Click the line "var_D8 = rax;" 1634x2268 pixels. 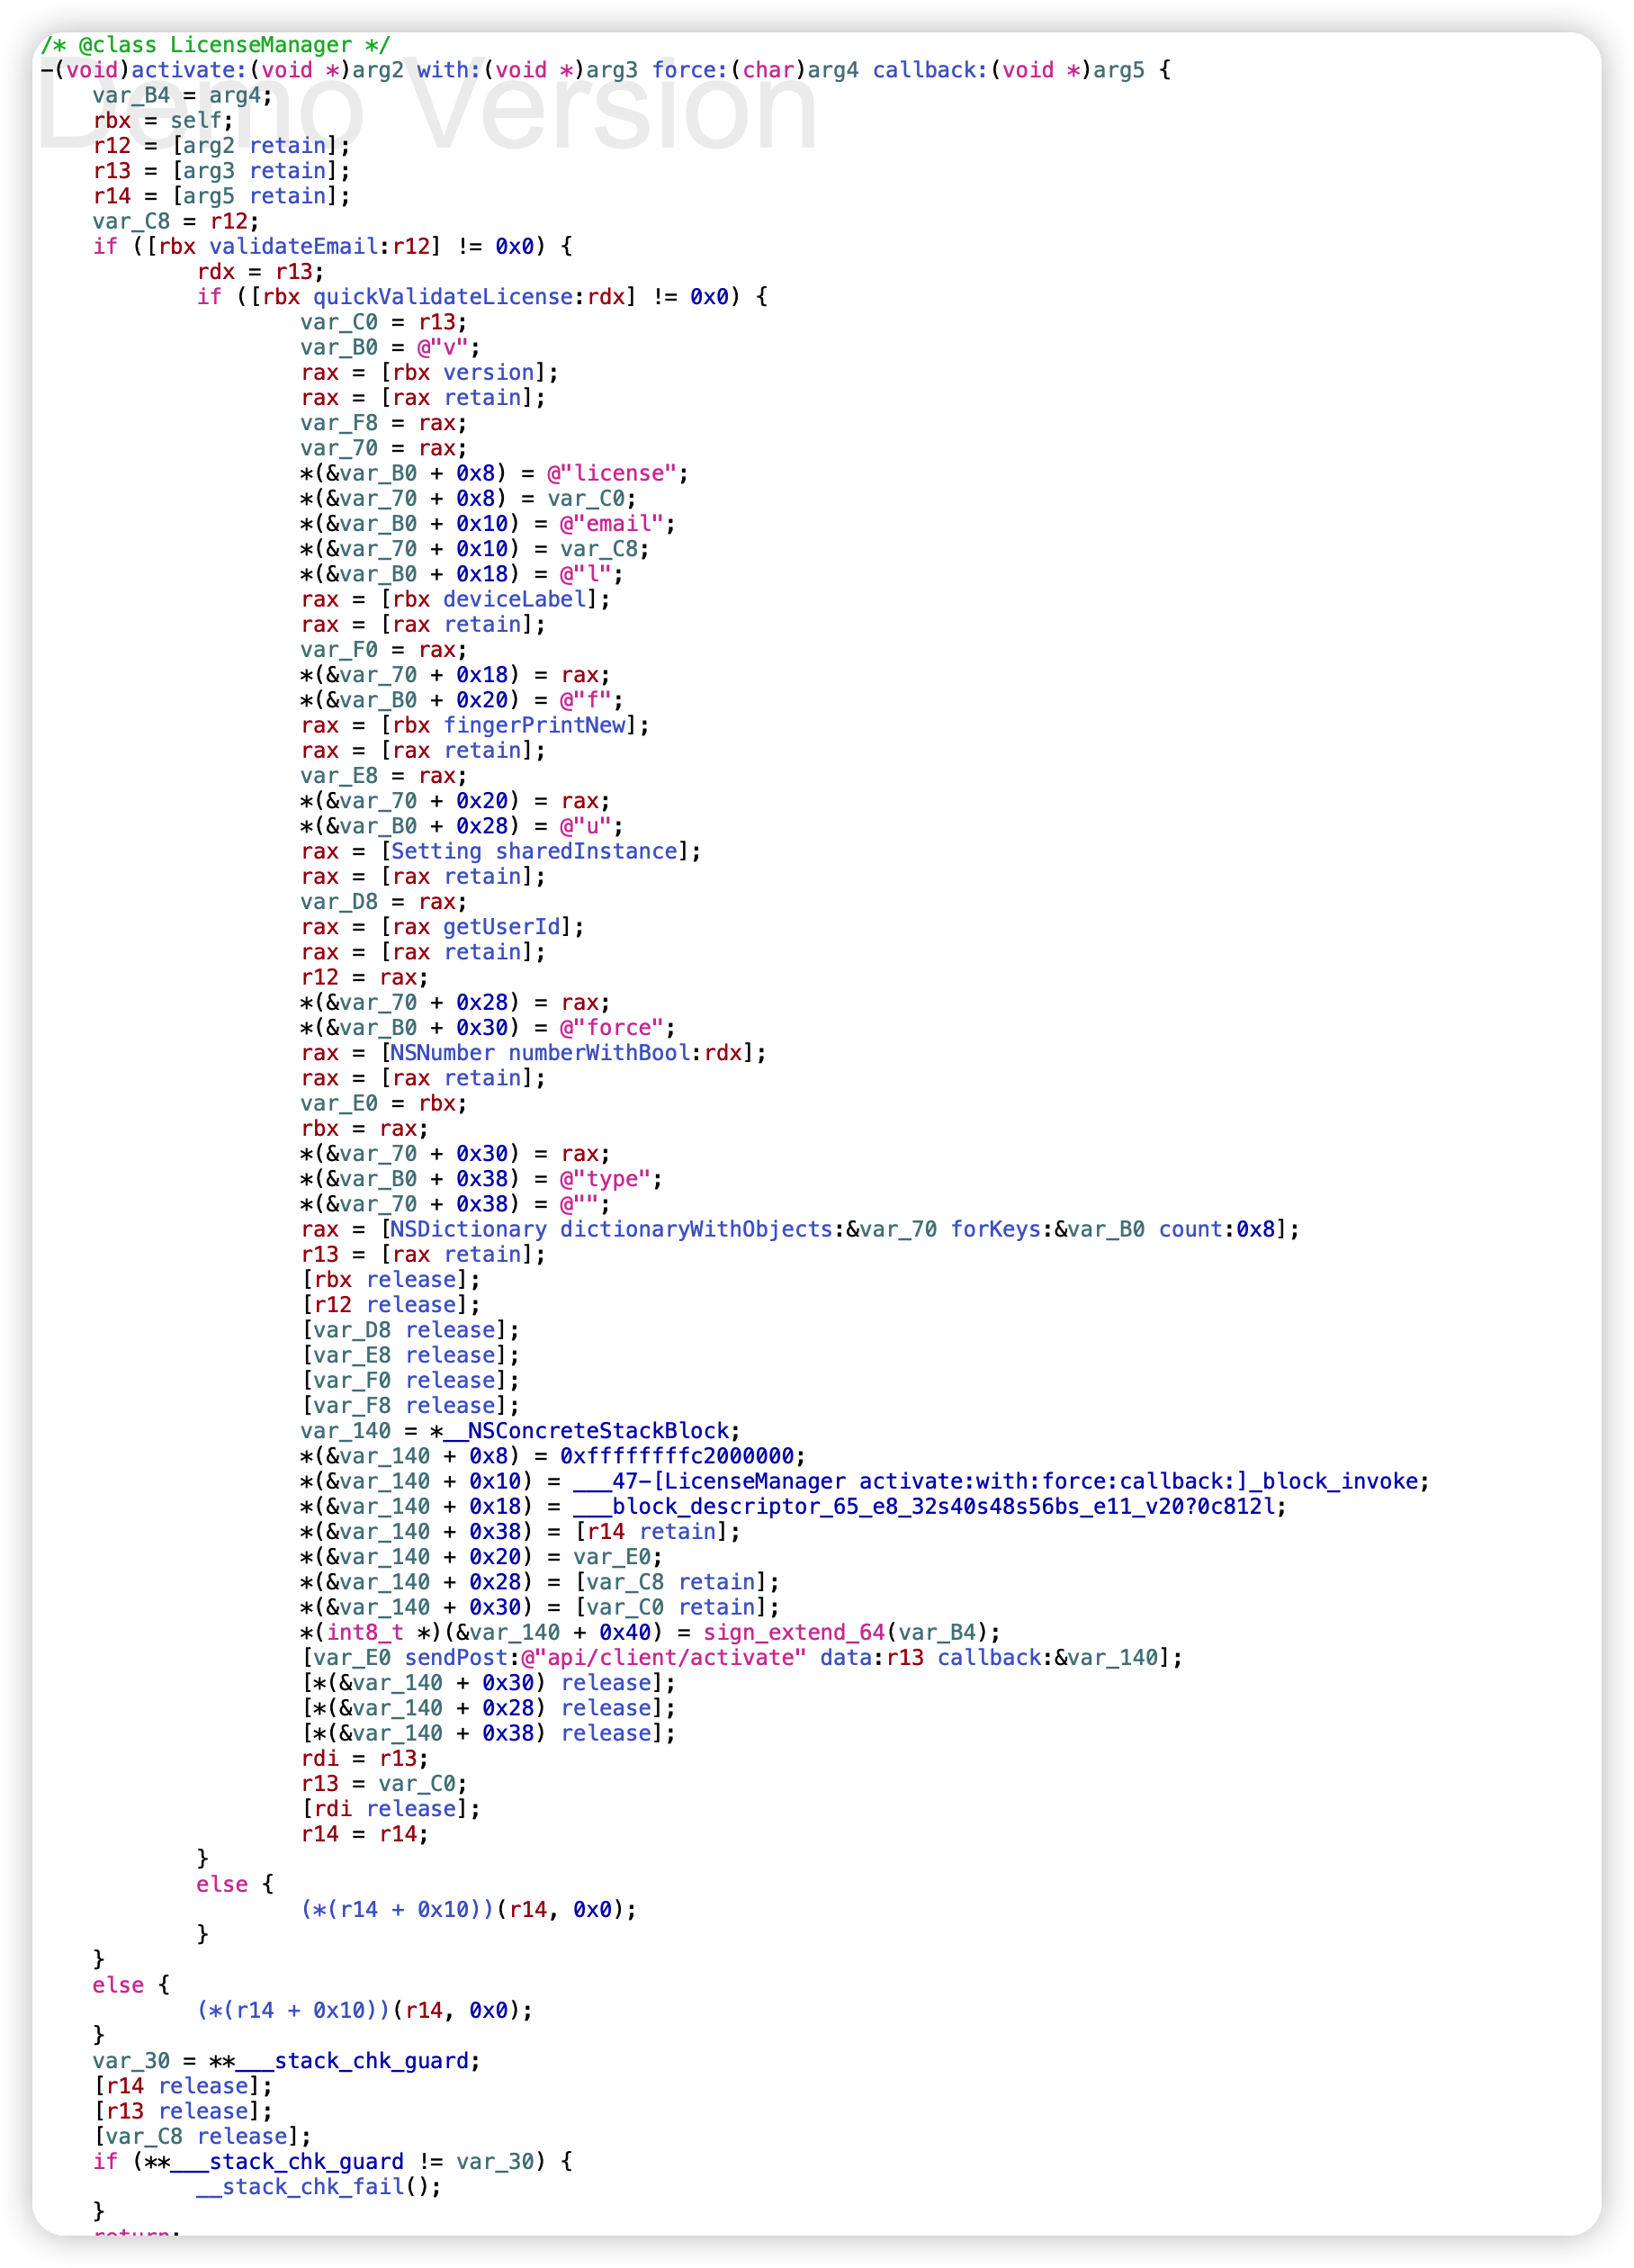384,902
